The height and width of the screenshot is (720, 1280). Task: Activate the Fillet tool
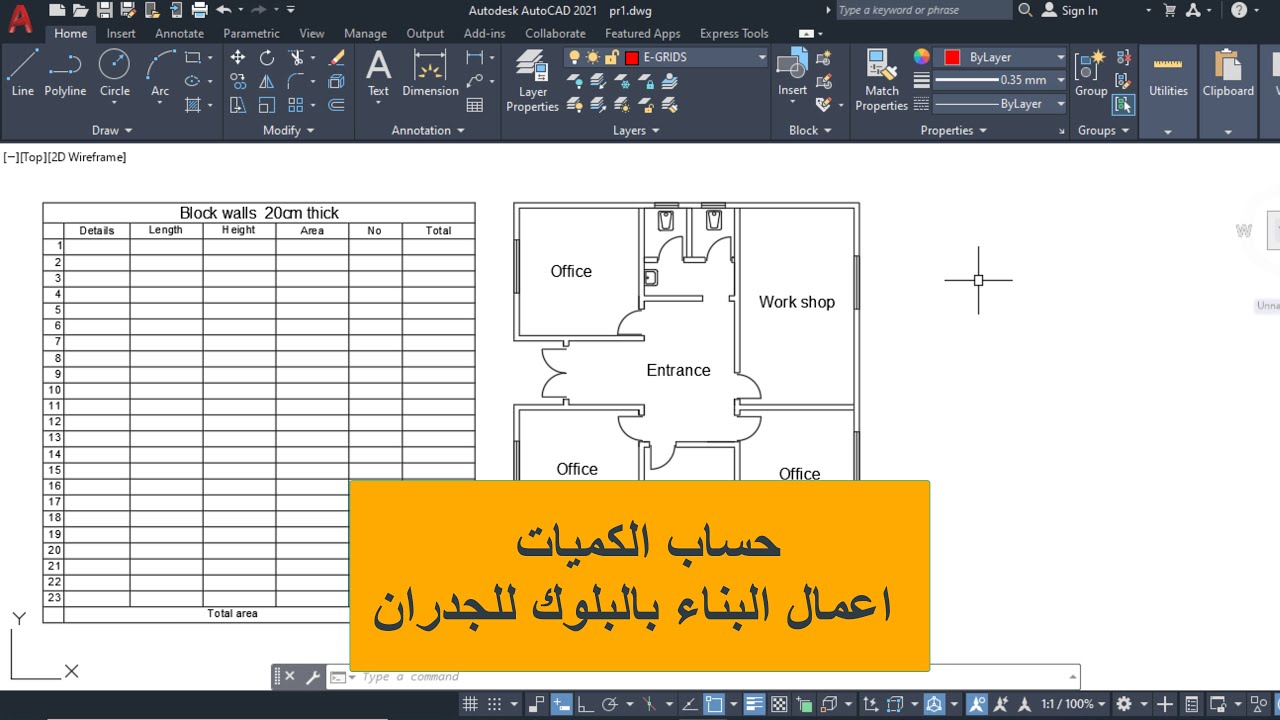point(296,81)
